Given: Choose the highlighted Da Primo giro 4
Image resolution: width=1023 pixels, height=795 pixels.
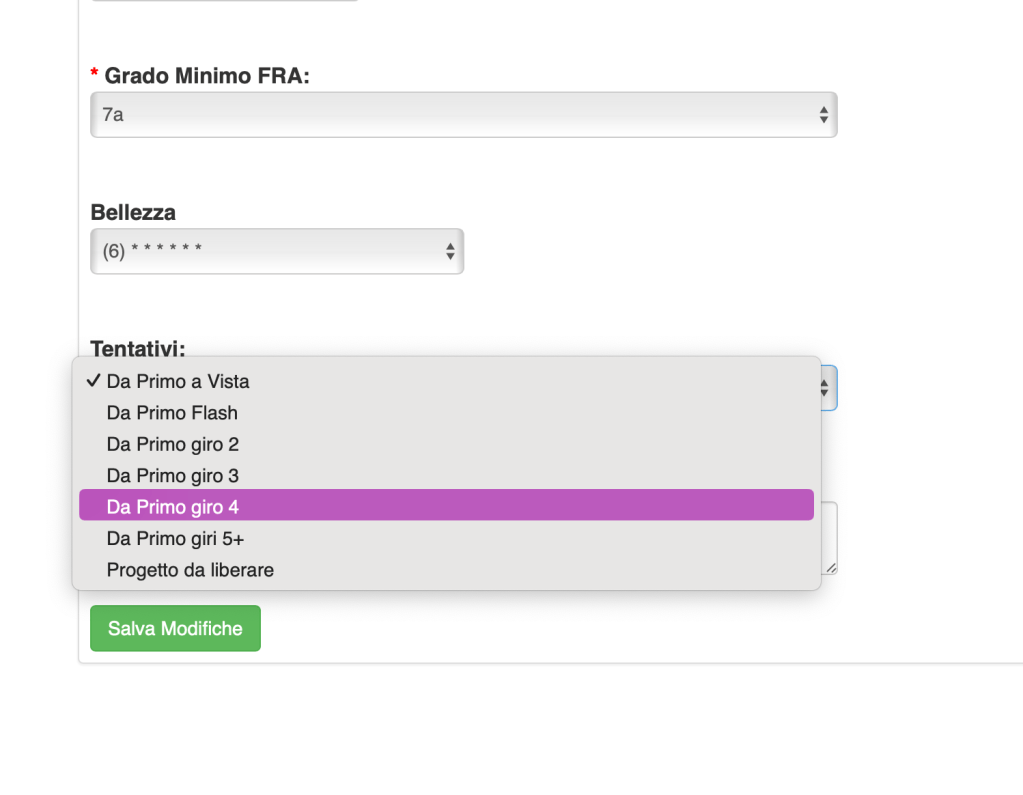Looking at the screenshot, I should (173, 507).
